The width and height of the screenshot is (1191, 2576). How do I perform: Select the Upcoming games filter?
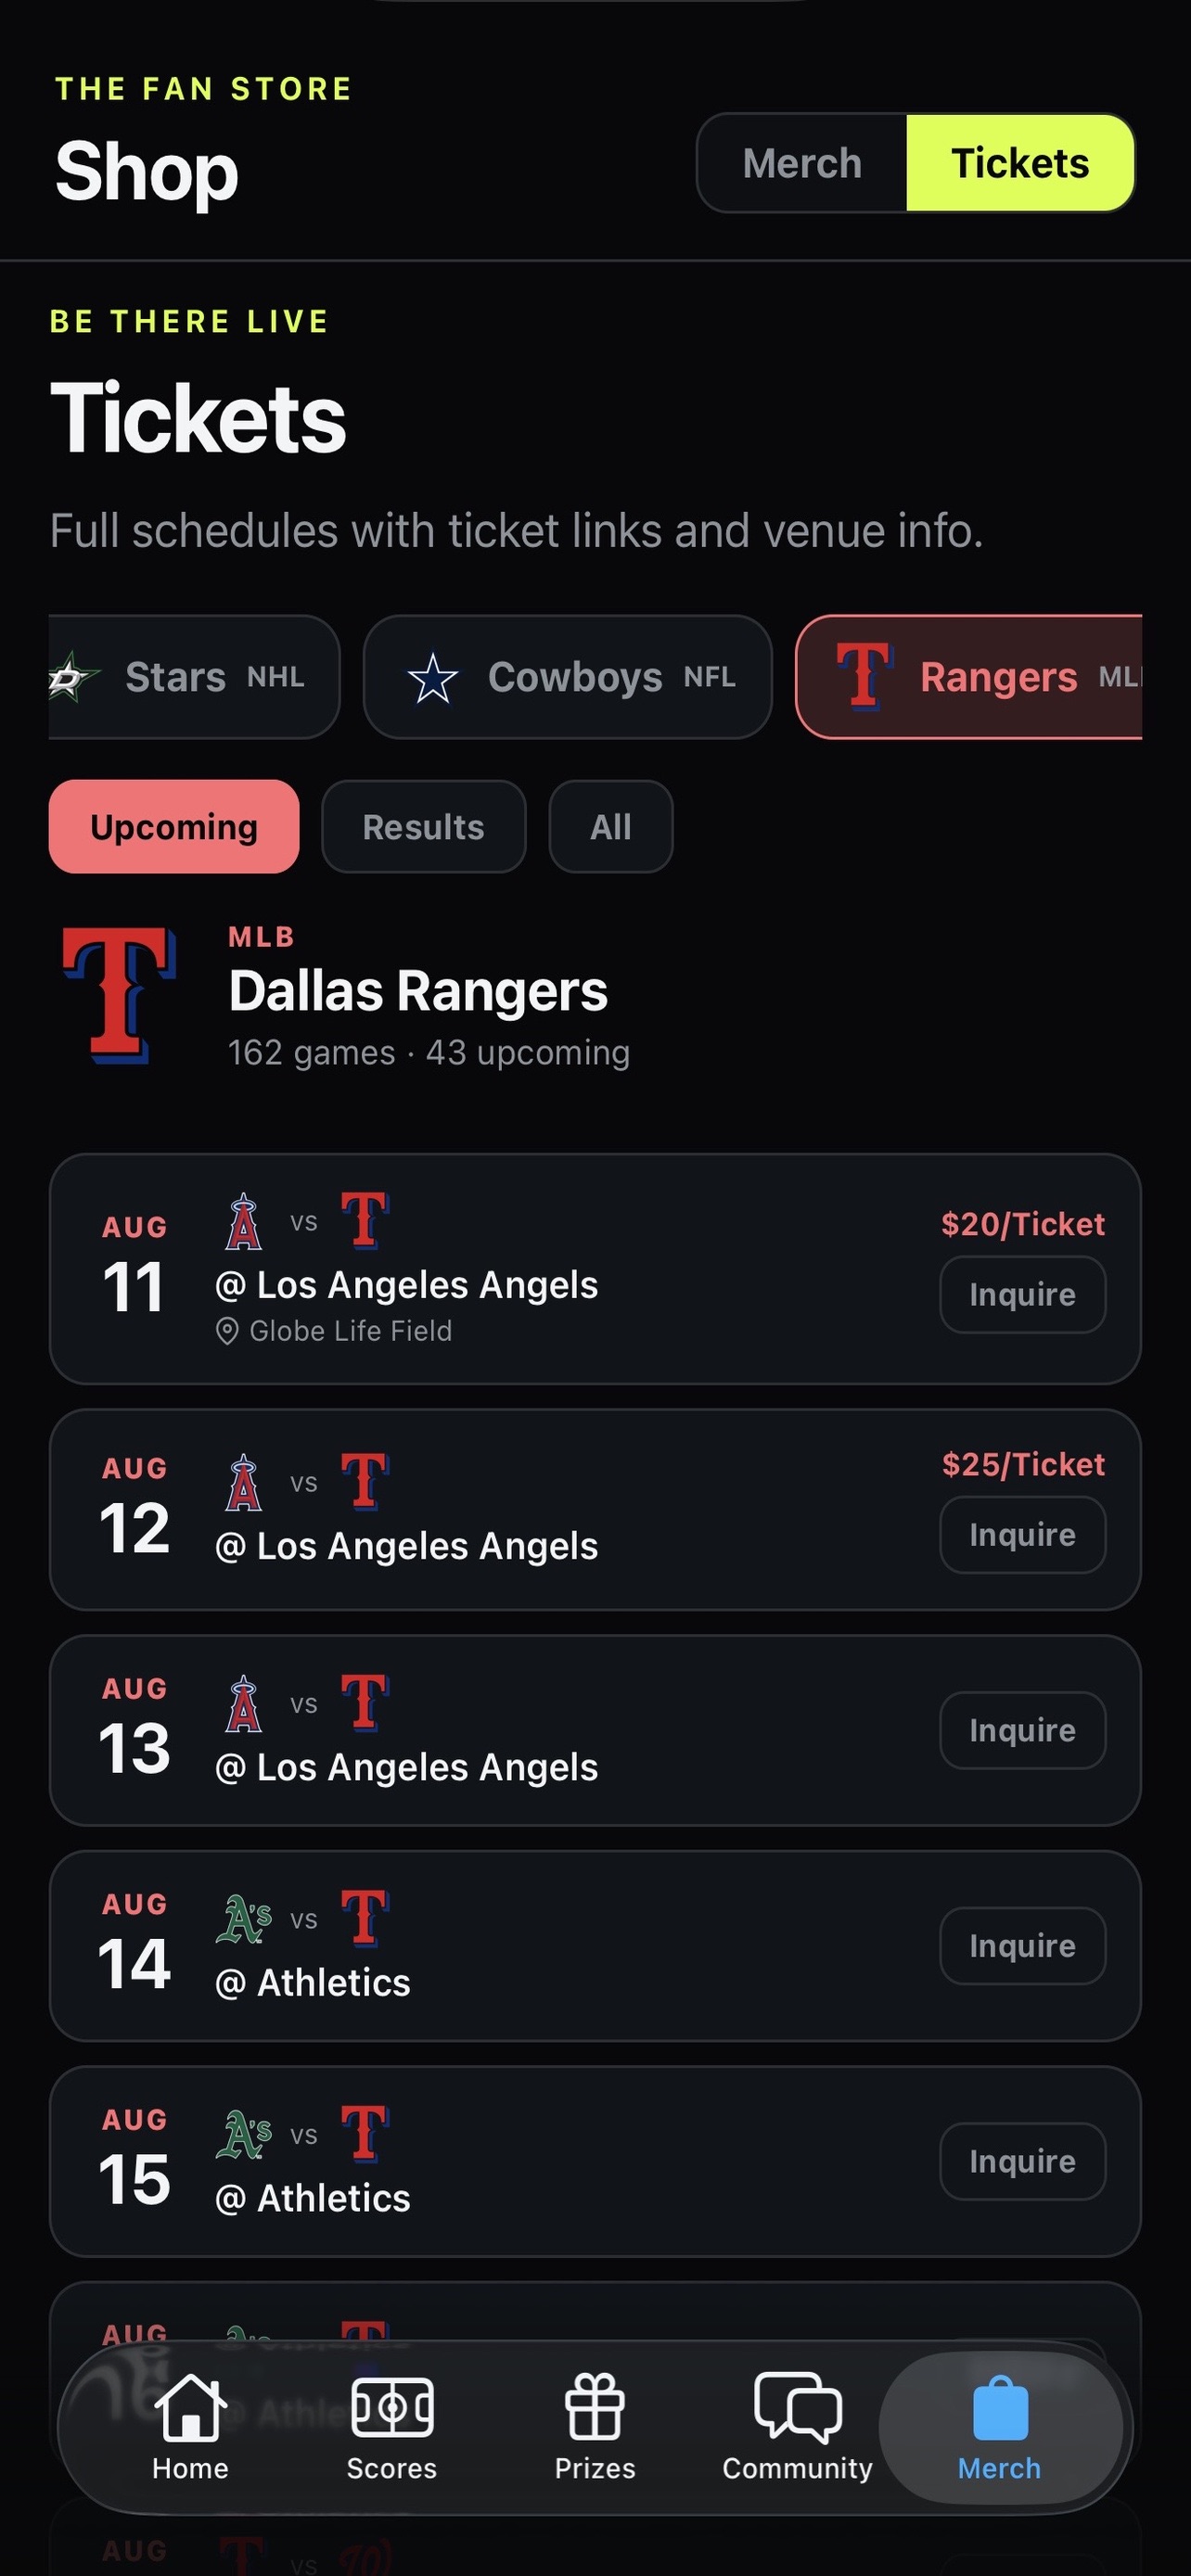click(x=174, y=827)
